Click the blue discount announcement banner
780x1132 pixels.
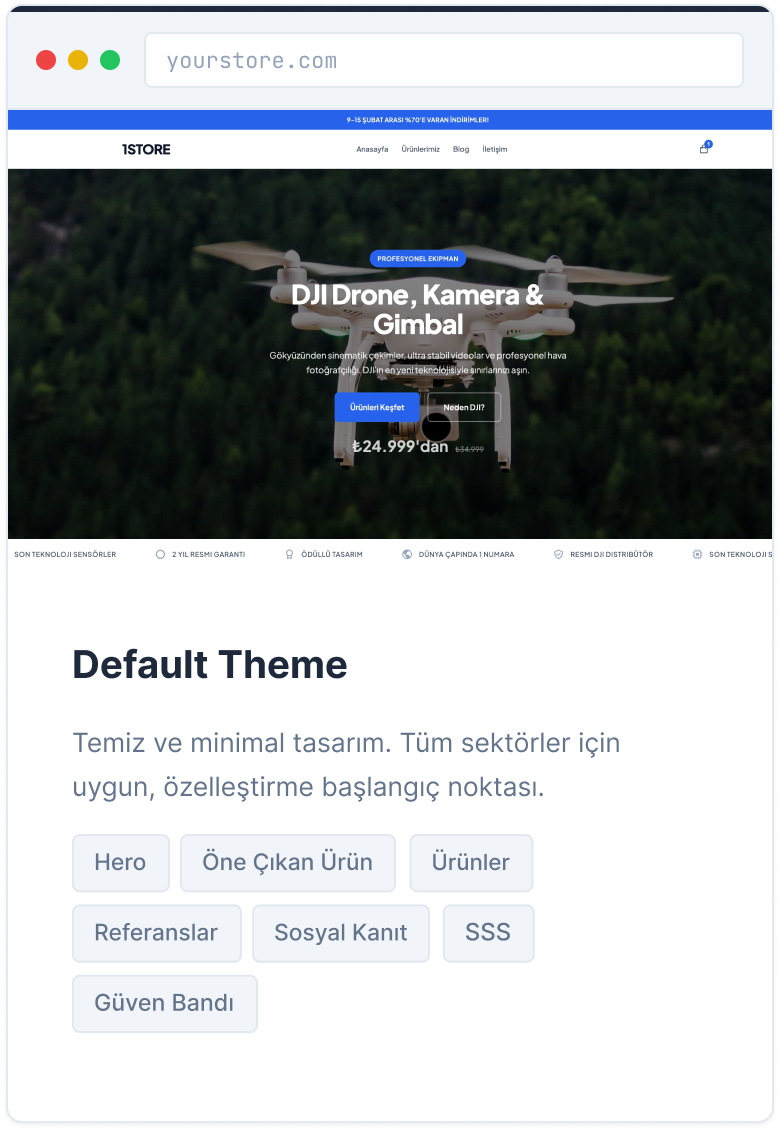click(x=390, y=120)
